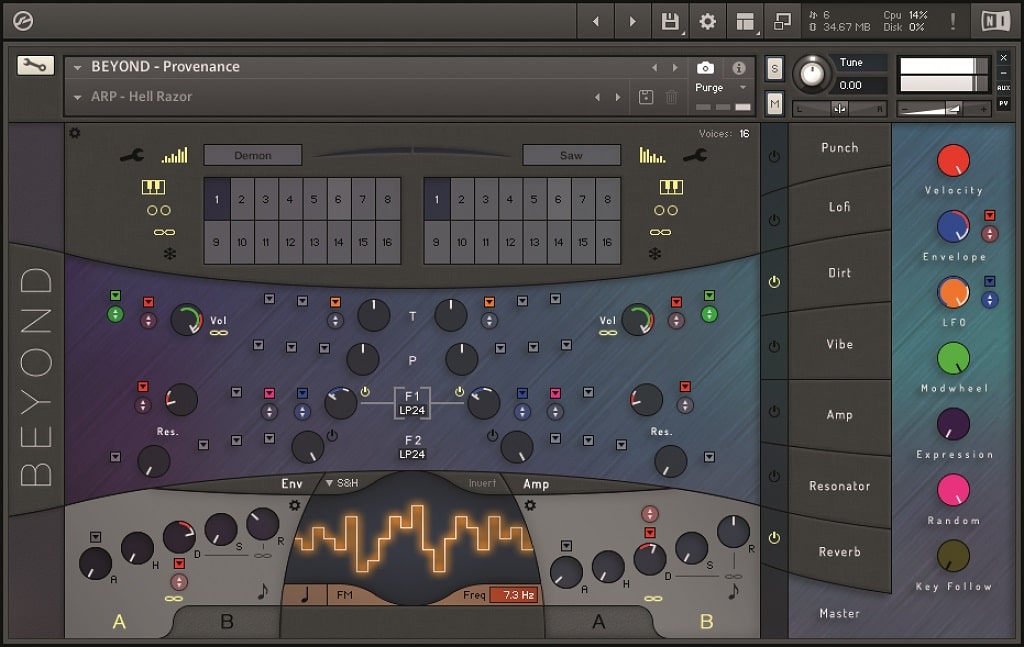Toggle the Punch effect power button
The image size is (1024, 647).
pos(775,157)
